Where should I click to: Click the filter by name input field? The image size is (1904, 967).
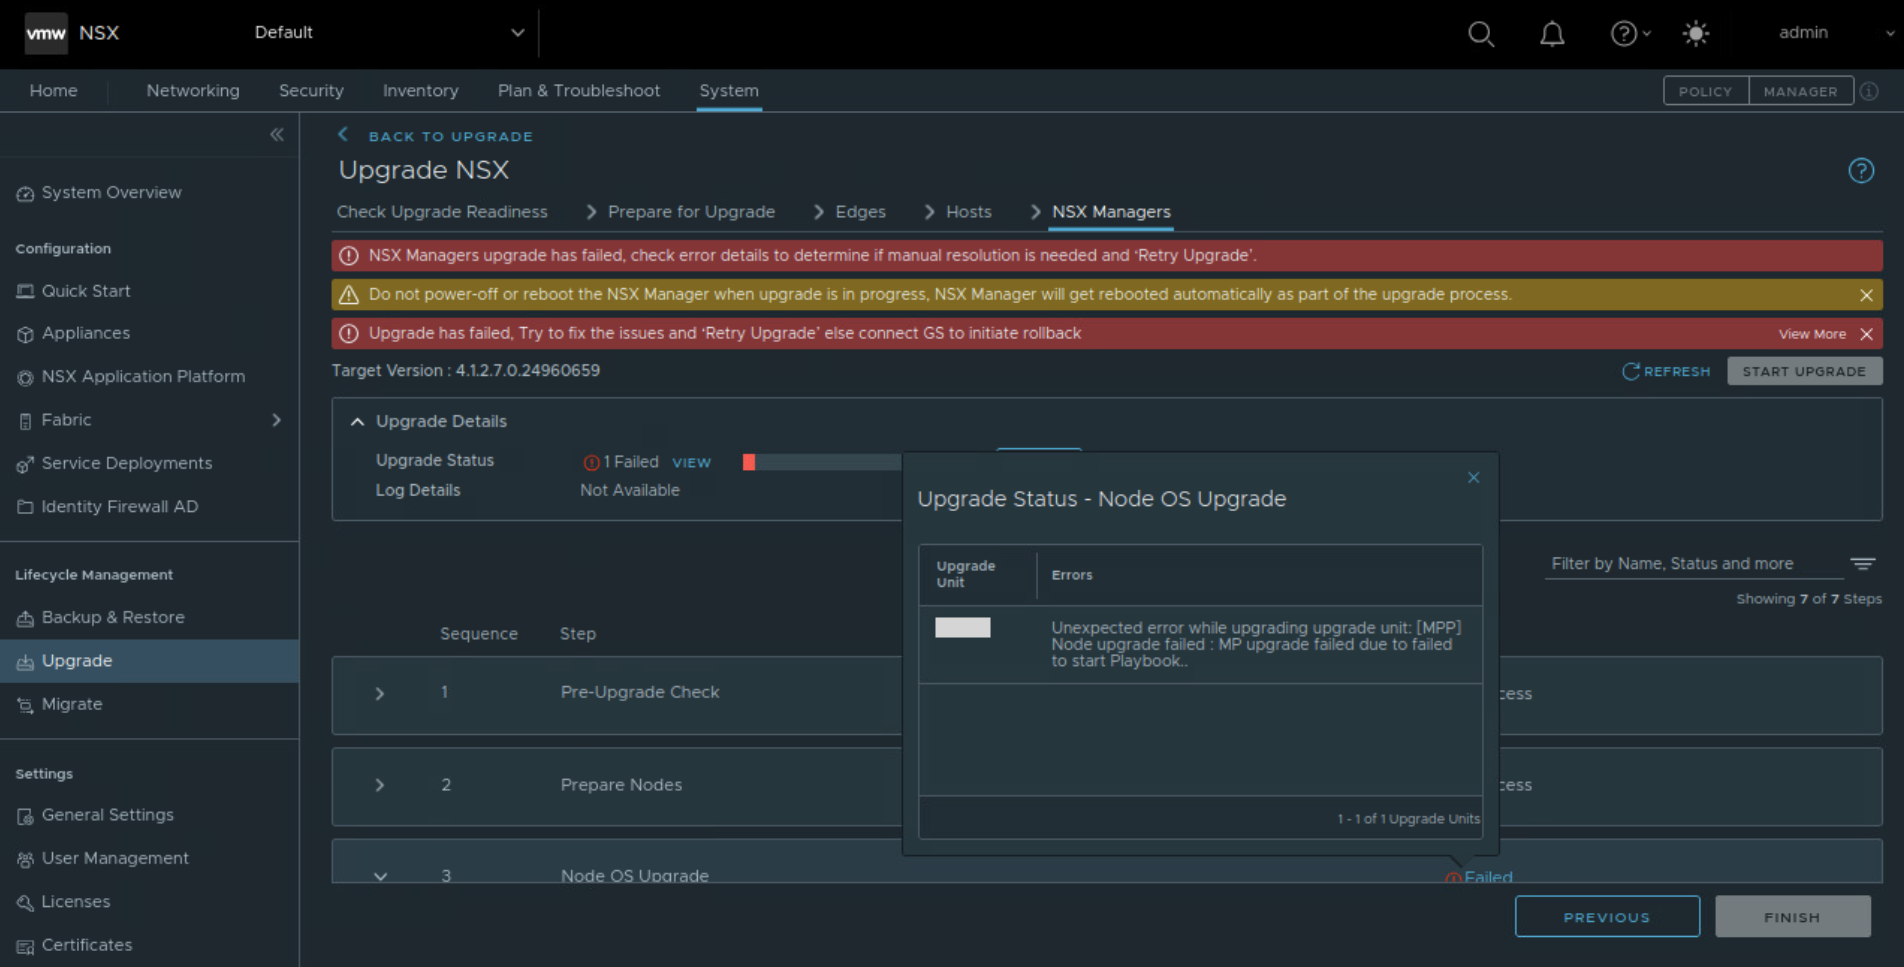tap(1693, 564)
